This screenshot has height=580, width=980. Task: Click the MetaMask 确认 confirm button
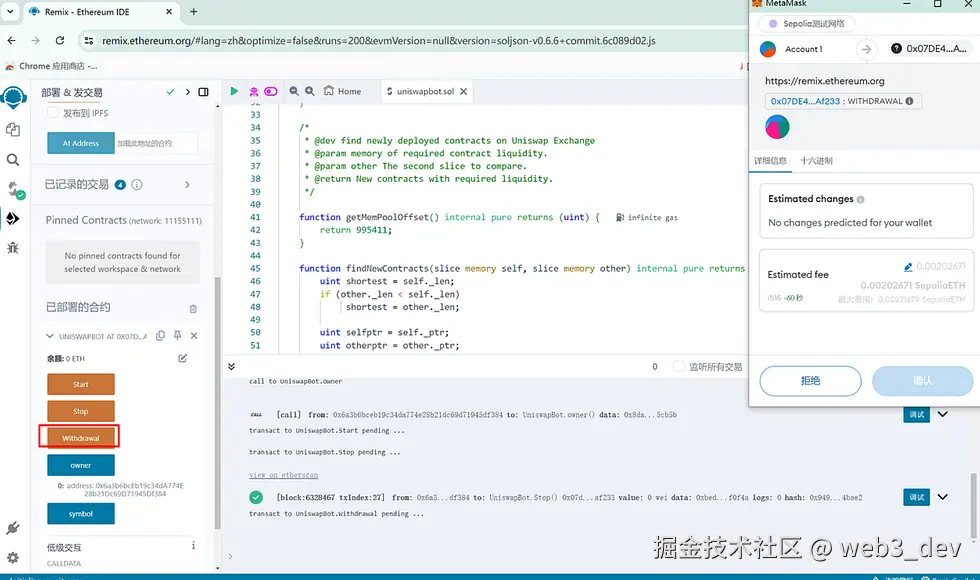pos(922,381)
